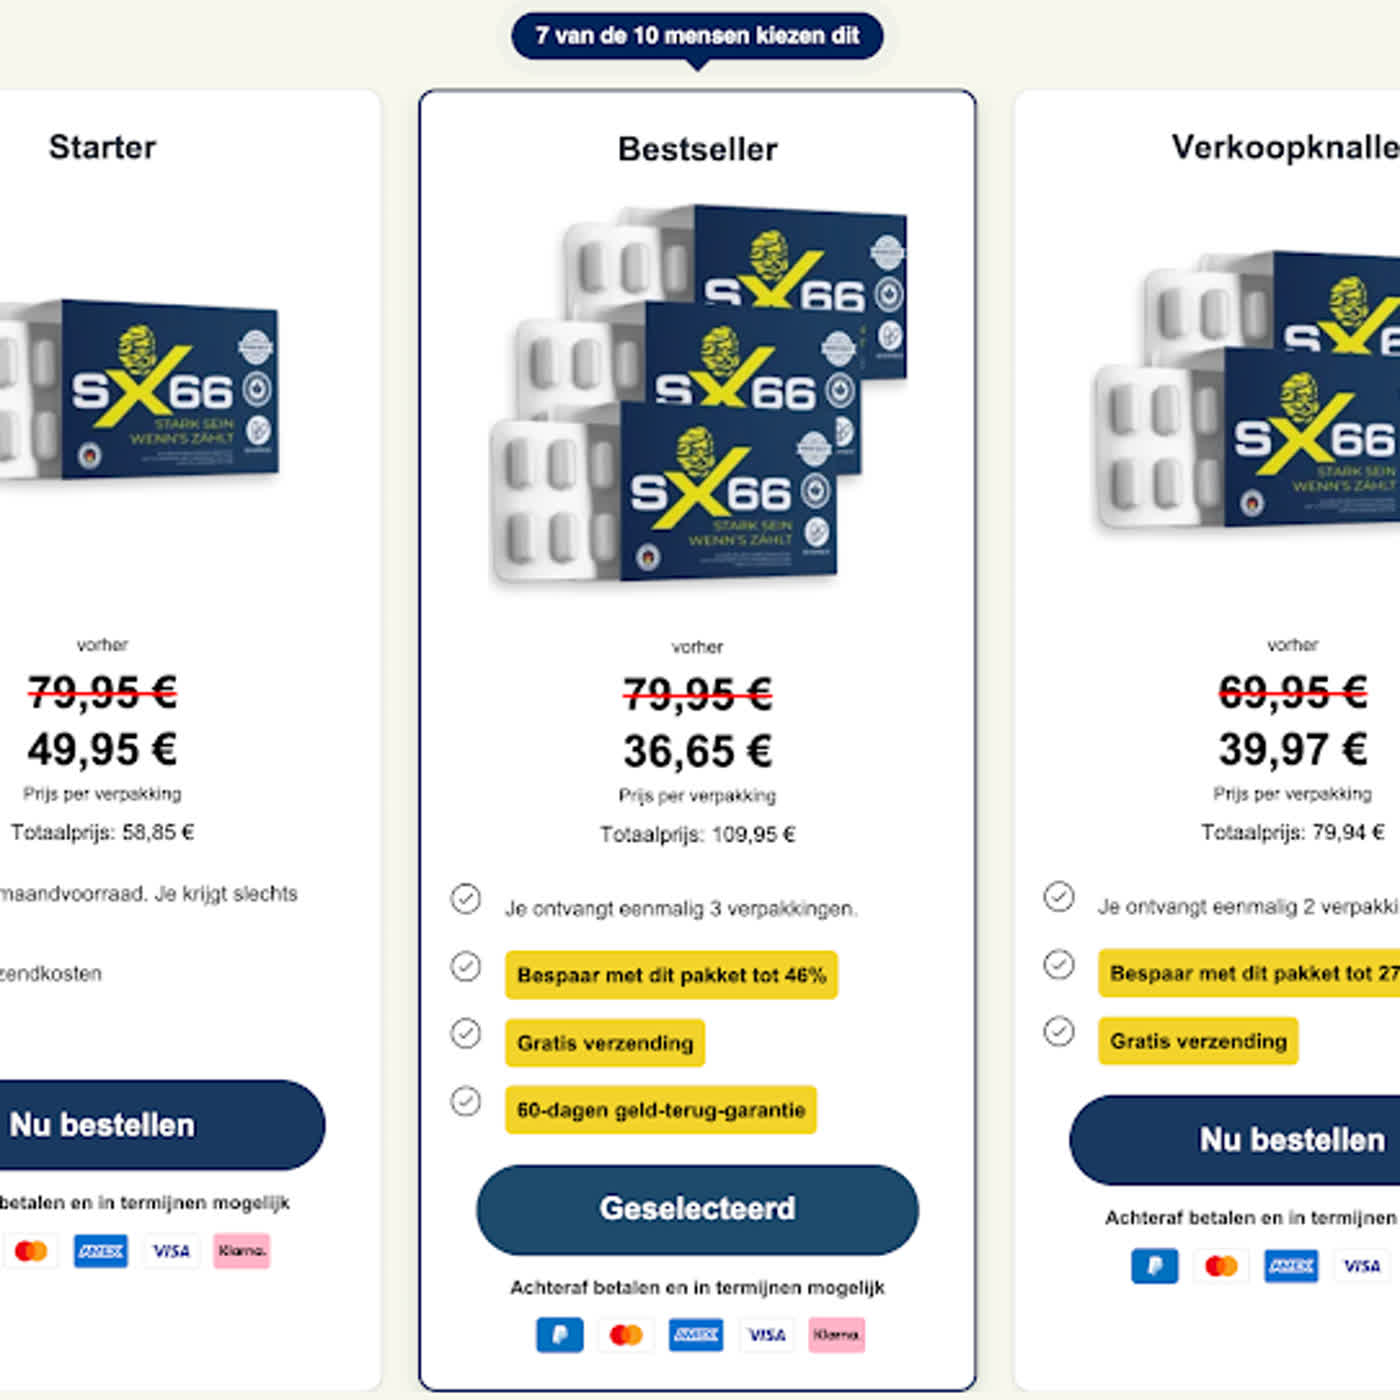Image resolution: width=1400 pixels, height=1400 pixels.
Task: Click the '7 van de 10 mensen' badge
Action: click(697, 36)
